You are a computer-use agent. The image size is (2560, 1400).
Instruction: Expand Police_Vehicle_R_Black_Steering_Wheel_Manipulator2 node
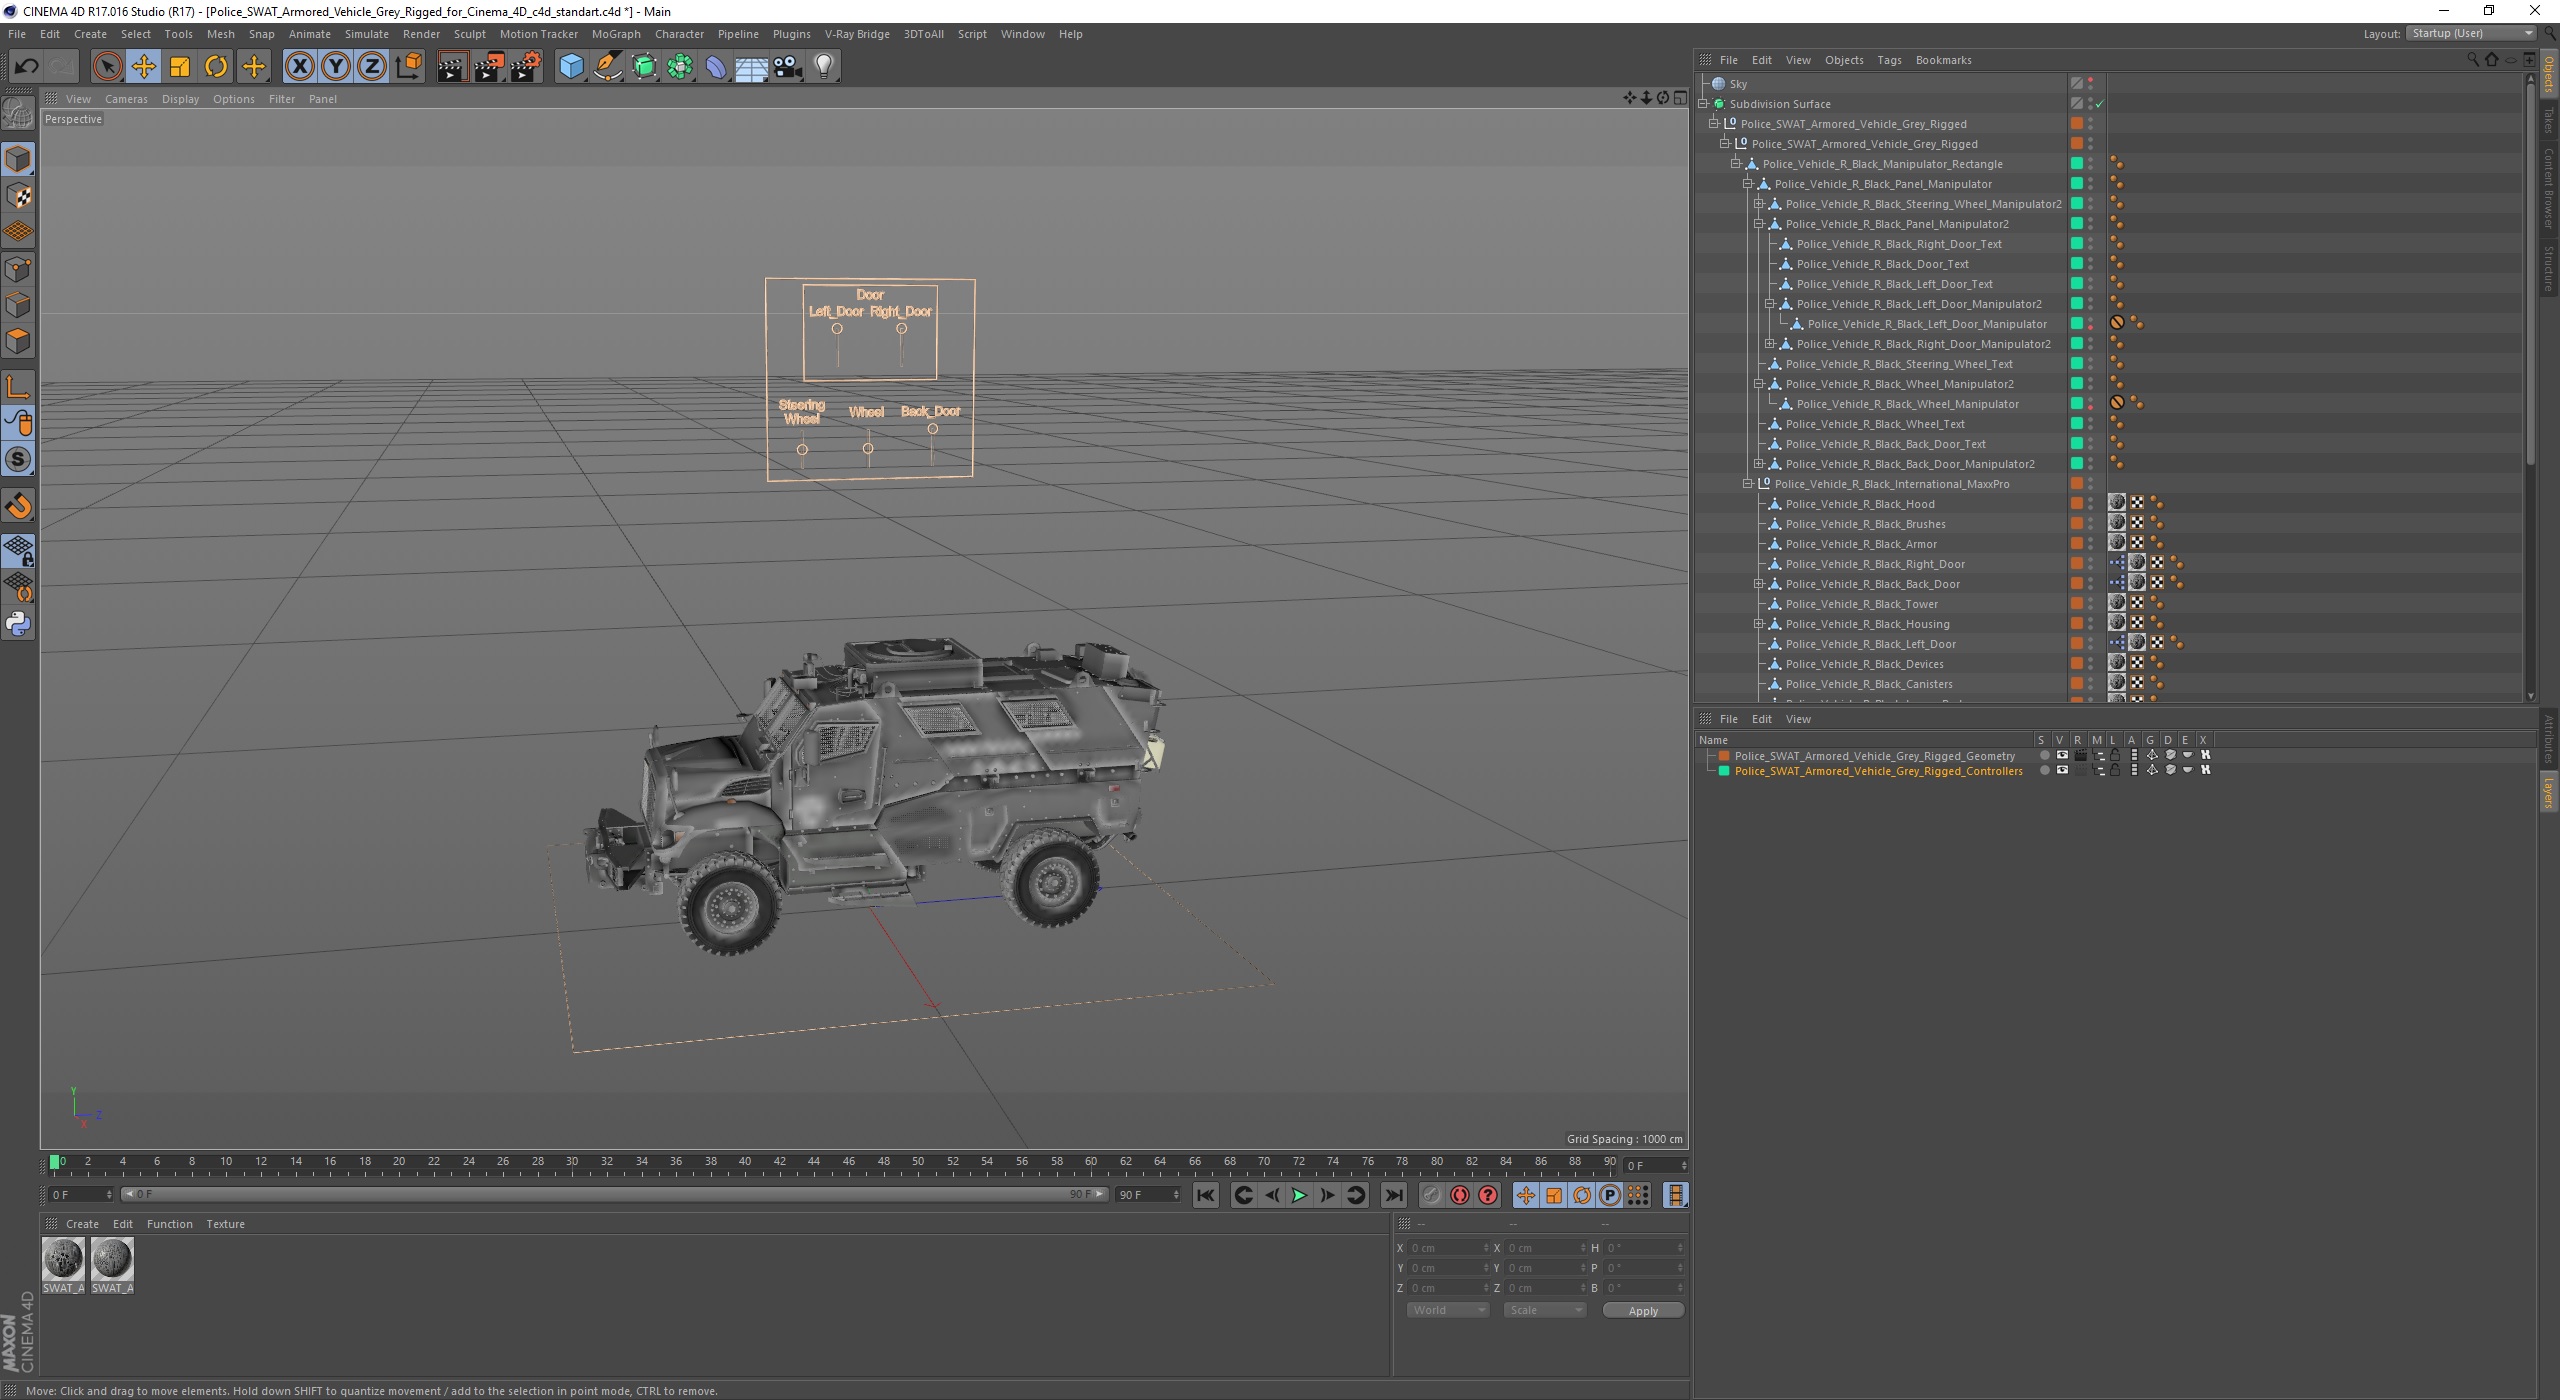1759,204
